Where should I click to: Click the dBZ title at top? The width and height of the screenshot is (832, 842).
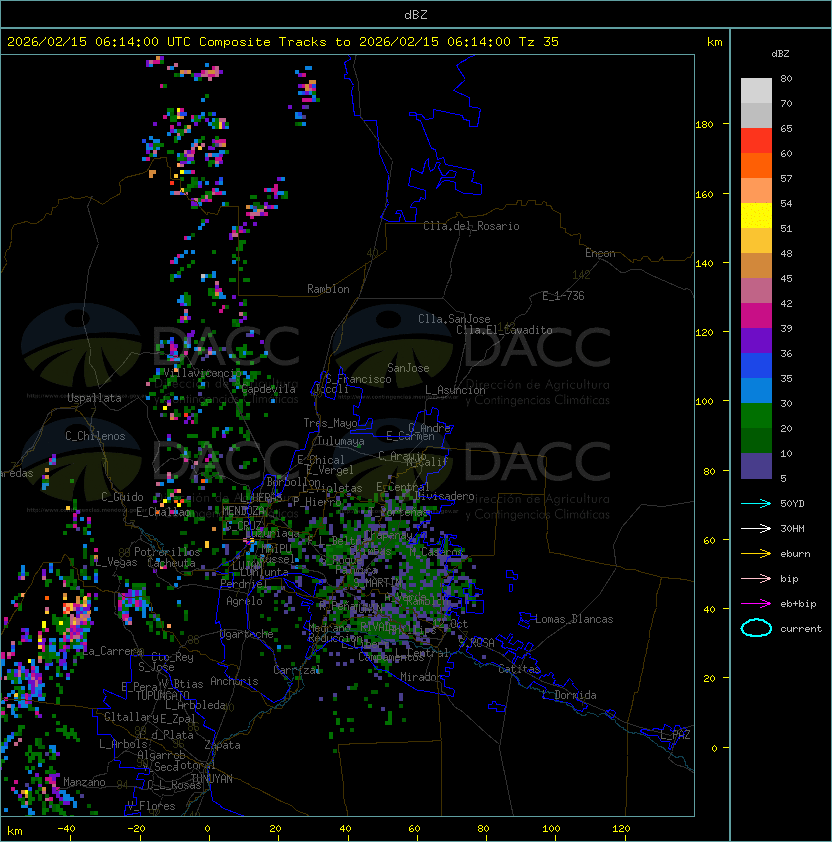click(x=416, y=15)
